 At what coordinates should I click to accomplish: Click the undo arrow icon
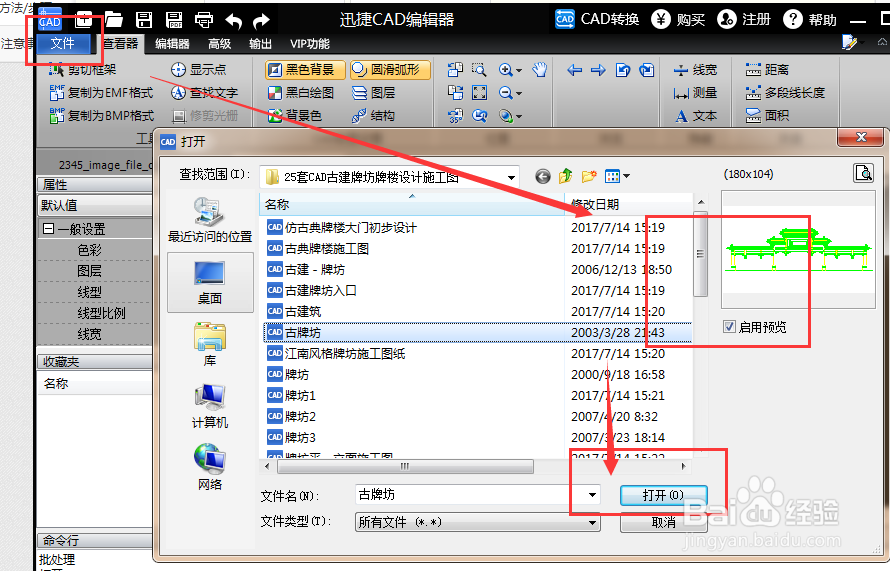tap(233, 21)
